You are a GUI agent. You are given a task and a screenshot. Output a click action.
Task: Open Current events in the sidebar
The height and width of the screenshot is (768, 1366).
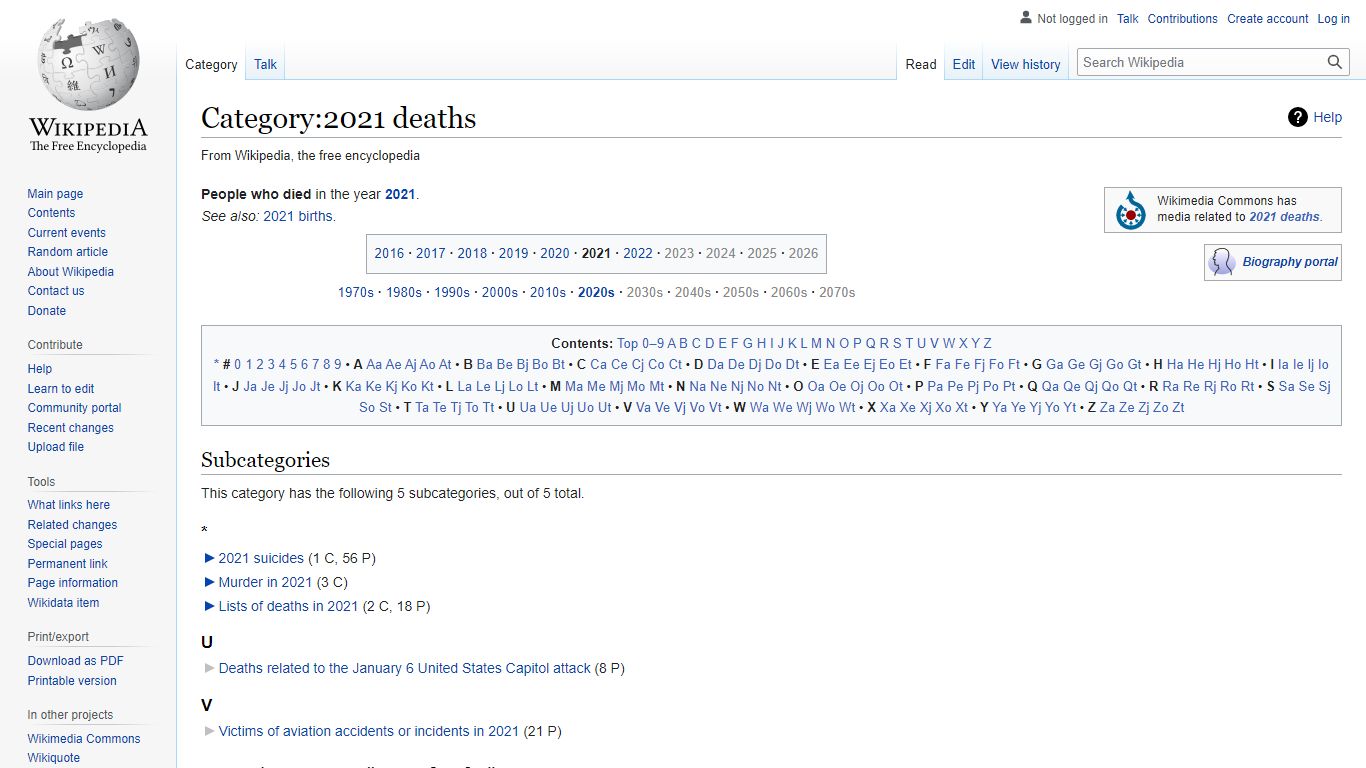point(66,233)
